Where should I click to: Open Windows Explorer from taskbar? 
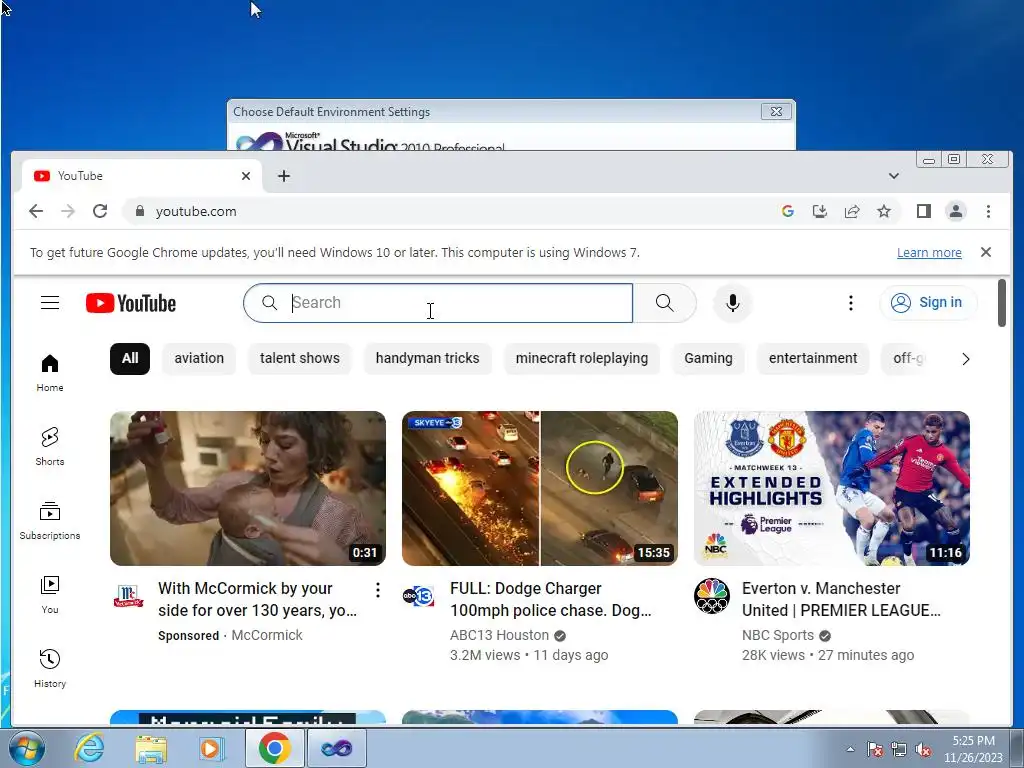(x=151, y=748)
